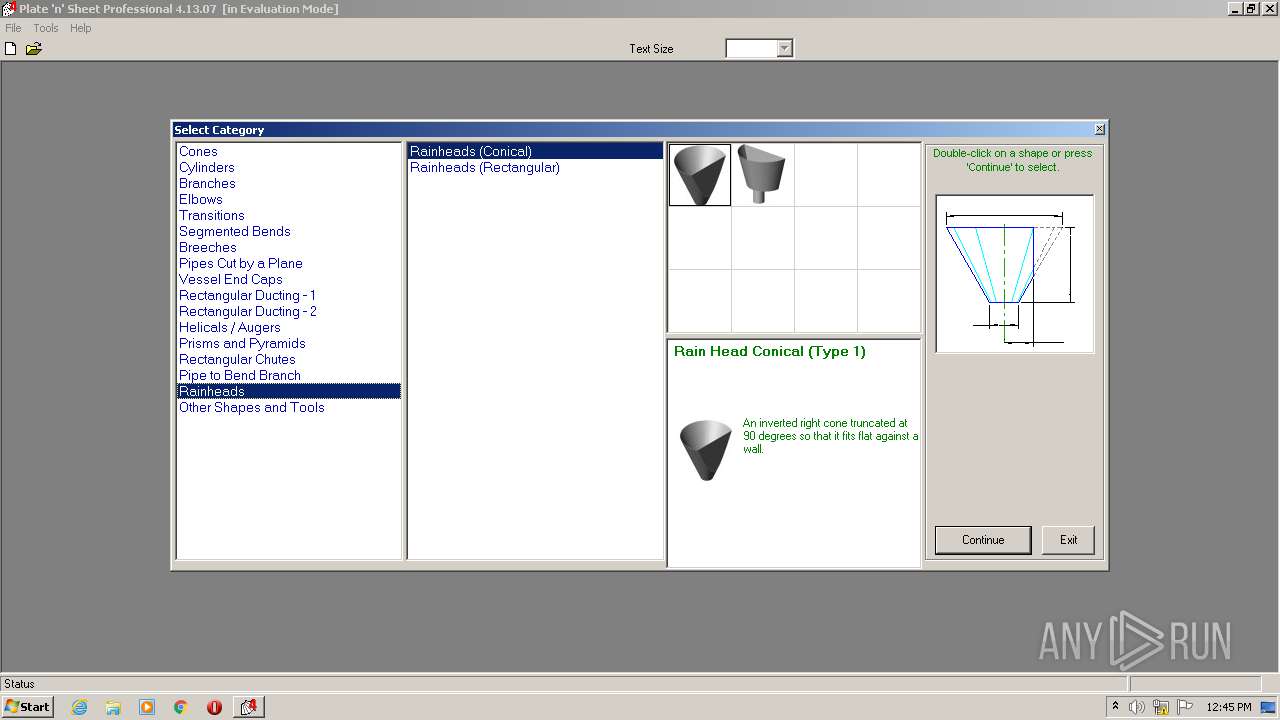This screenshot has width=1280, height=720.
Task: Click the rain head dimension diagram preview
Action: click(1015, 274)
